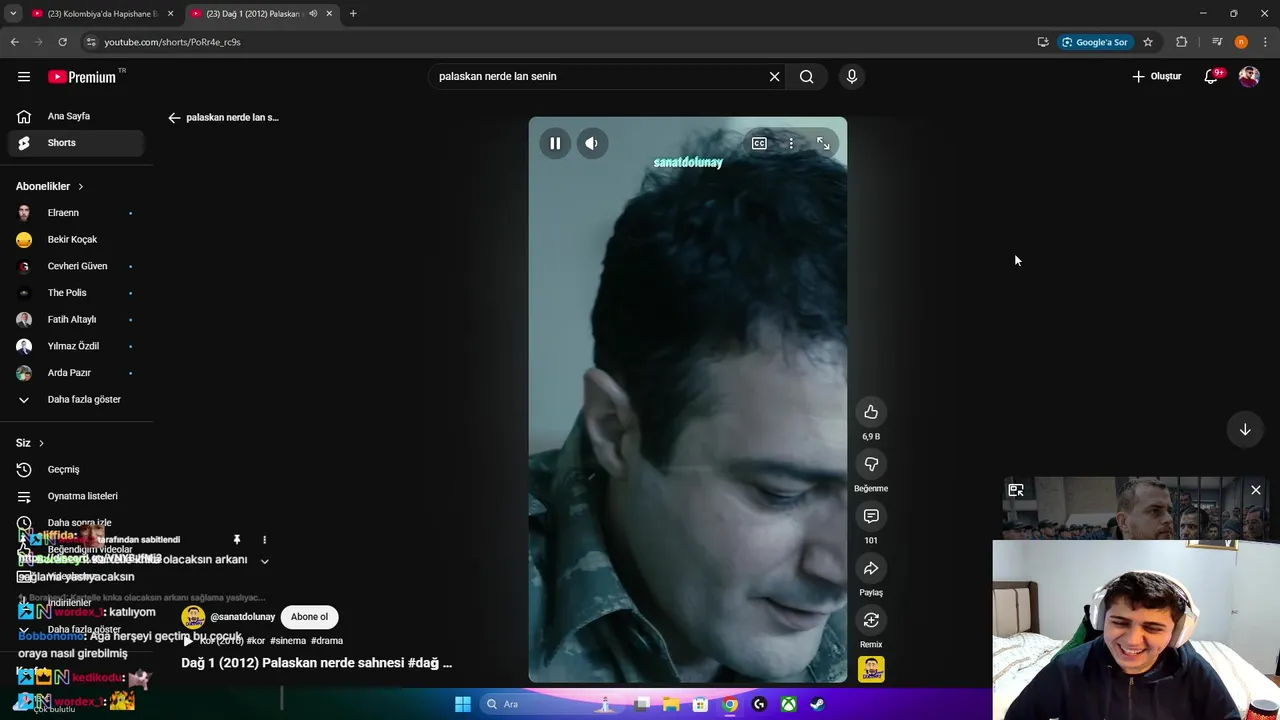Open Steam from the taskbar
This screenshot has height=720, width=1280.
[x=818, y=704]
